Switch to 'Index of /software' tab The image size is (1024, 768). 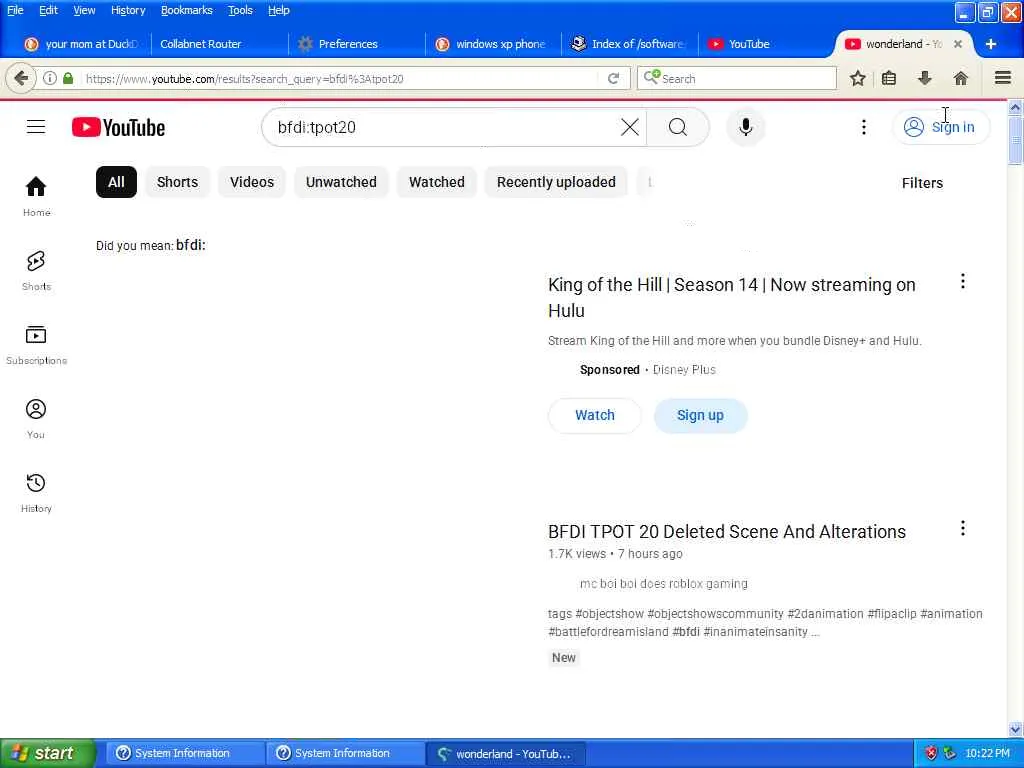coord(629,44)
